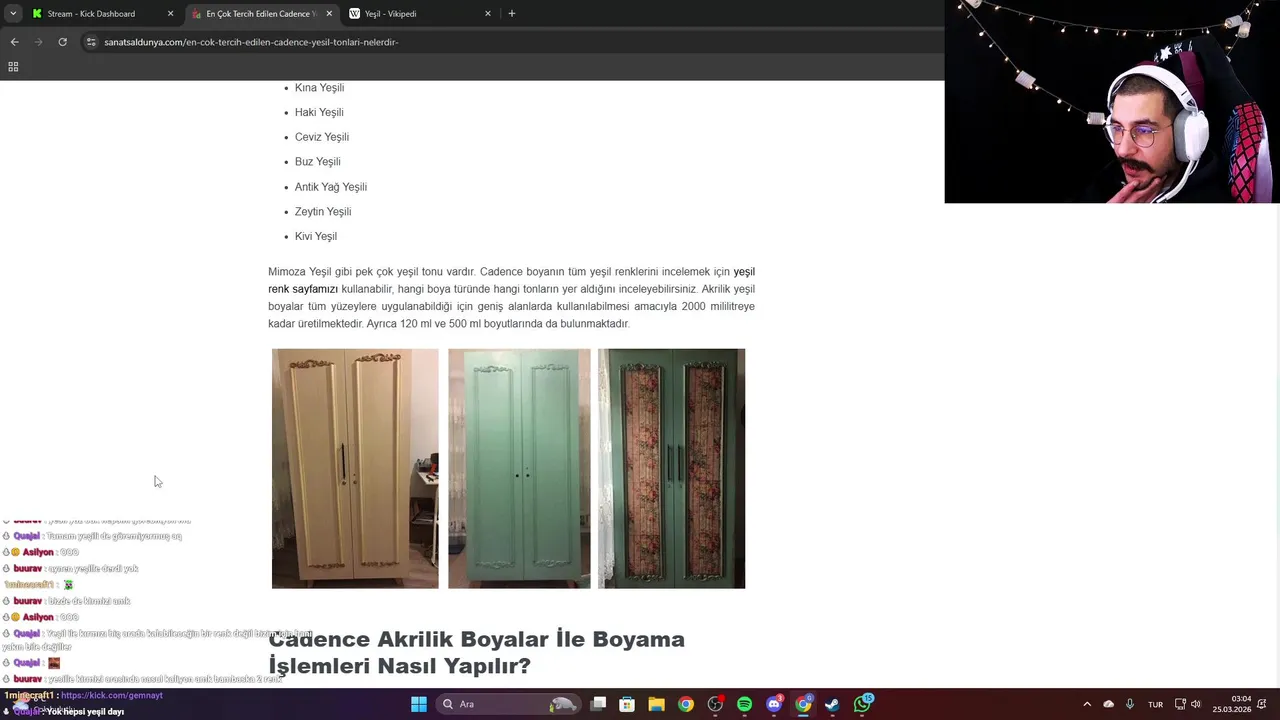Open the cream wardrobe photo

355,468
